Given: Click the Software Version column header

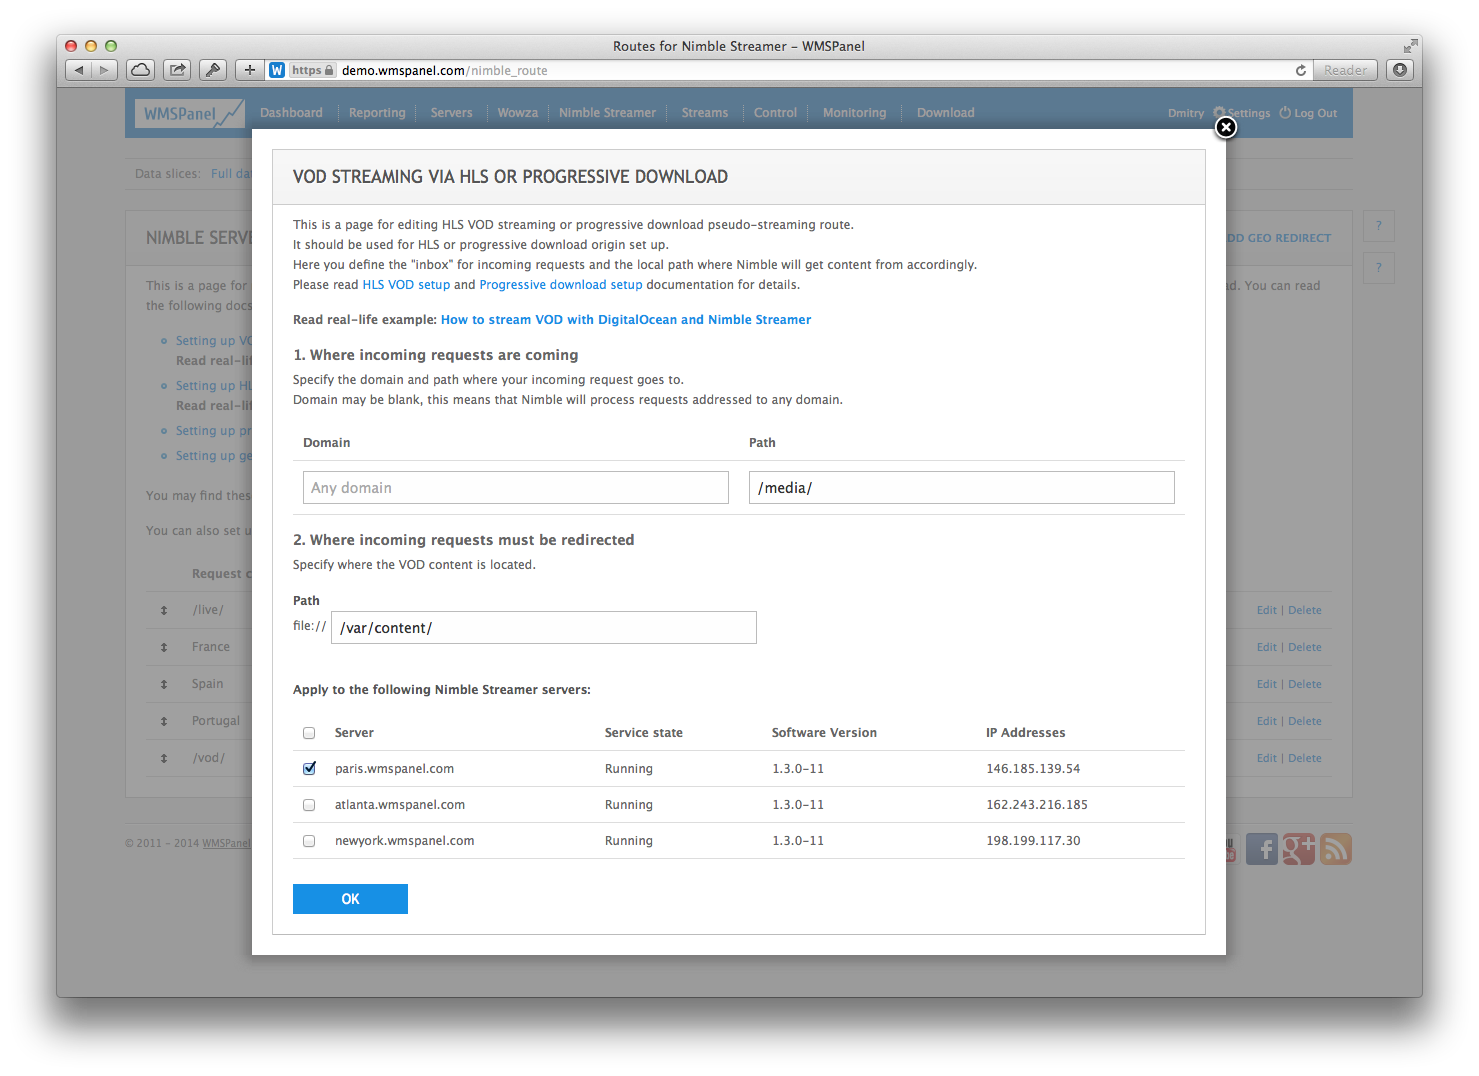Looking at the screenshot, I should (824, 733).
